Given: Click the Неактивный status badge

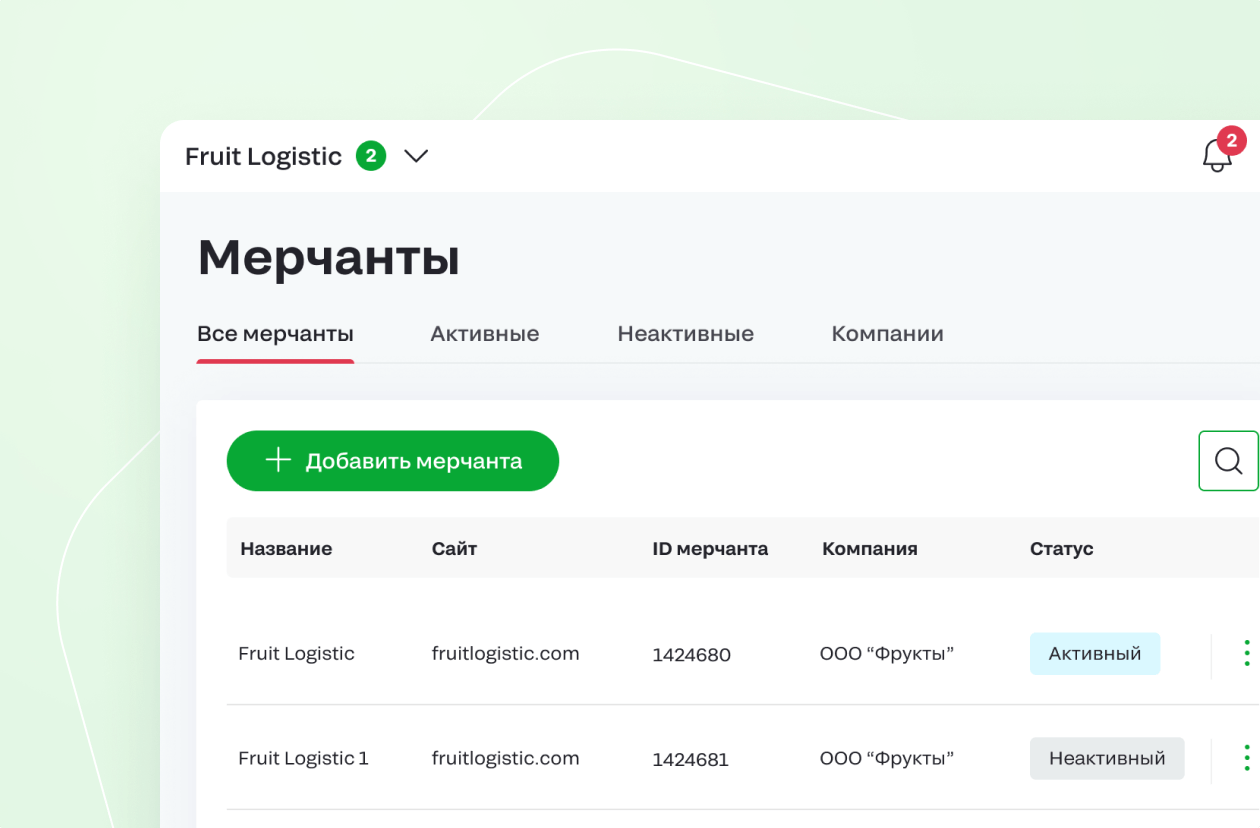Looking at the screenshot, I should [x=1107, y=759].
